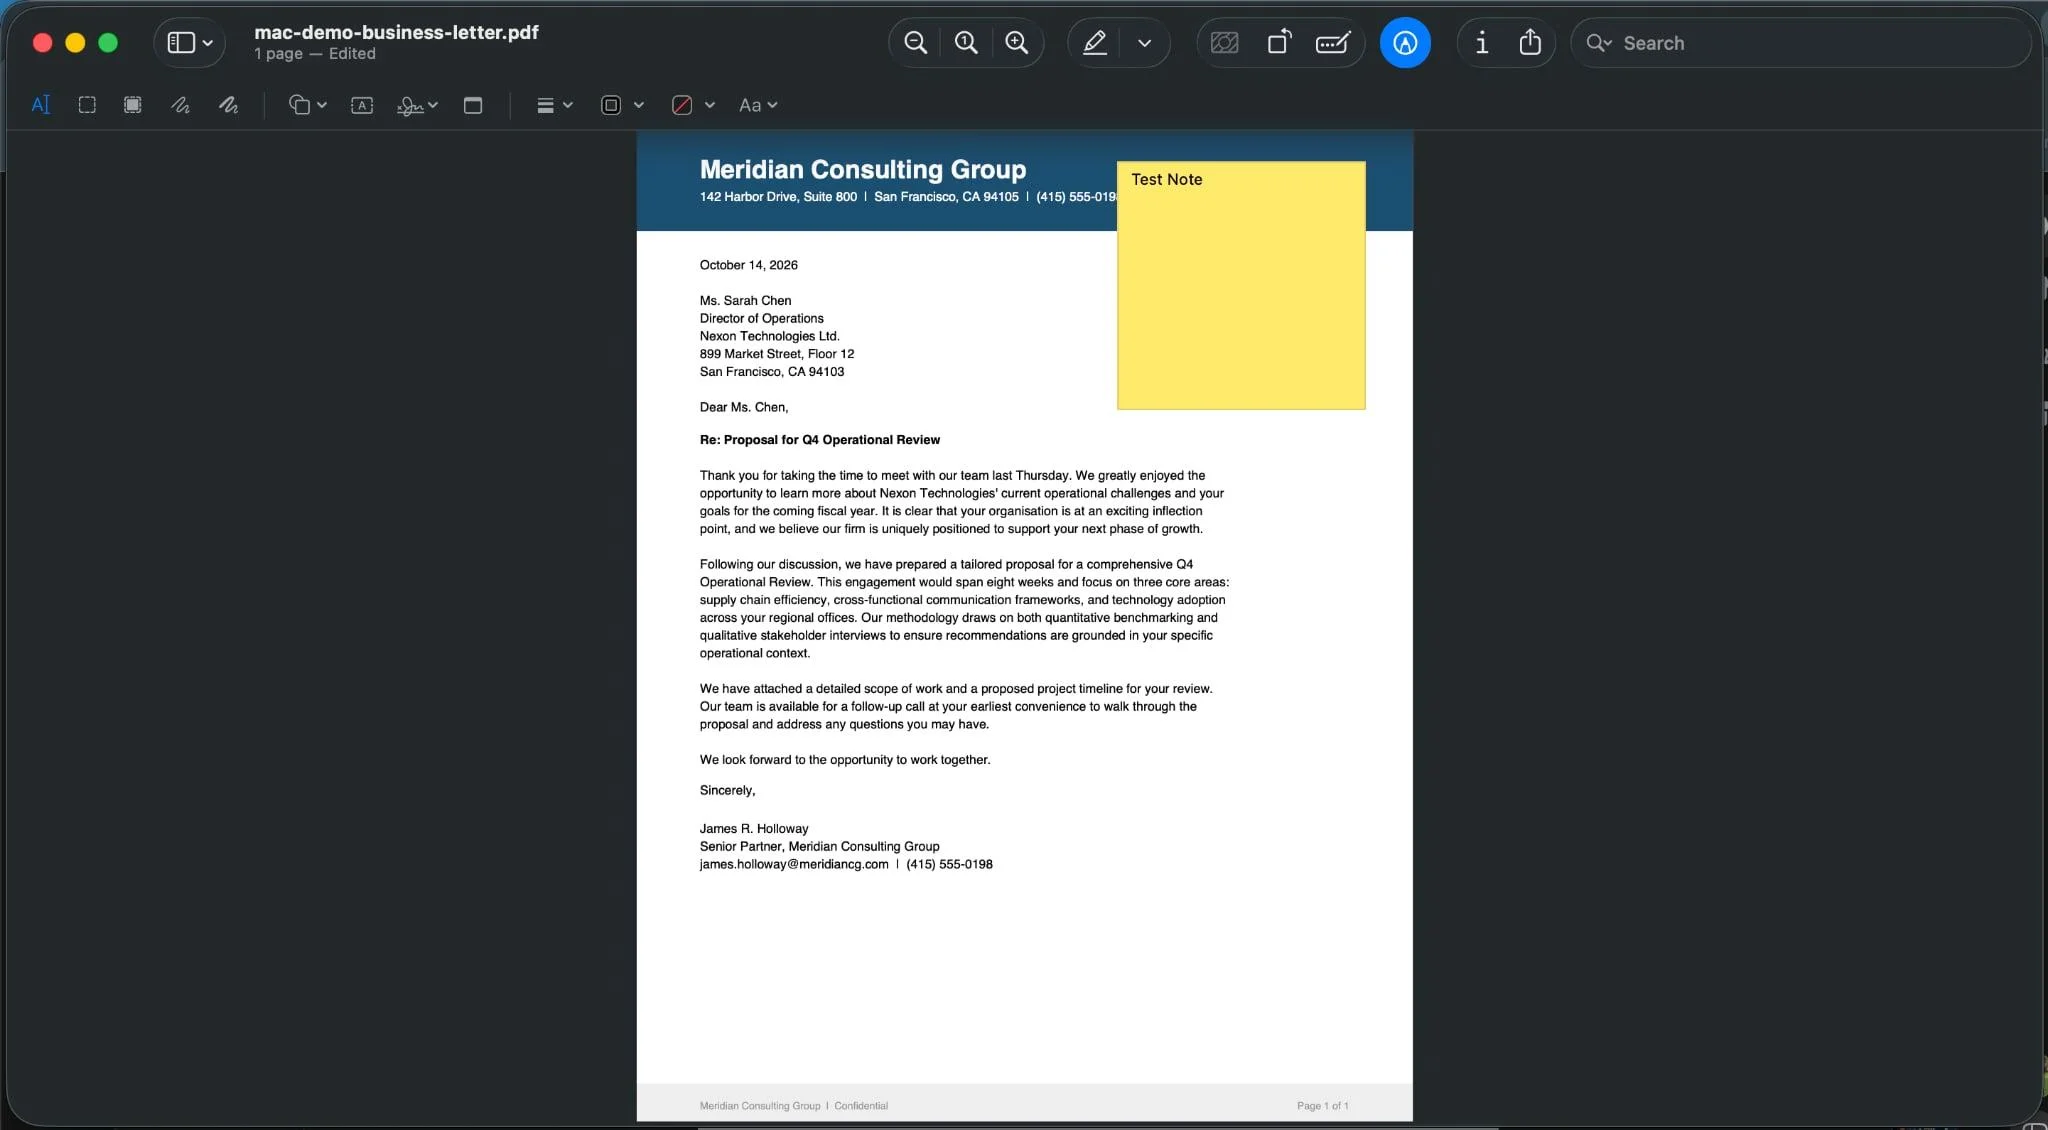
Task: Add a note with Note tool
Action: [x=473, y=105]
